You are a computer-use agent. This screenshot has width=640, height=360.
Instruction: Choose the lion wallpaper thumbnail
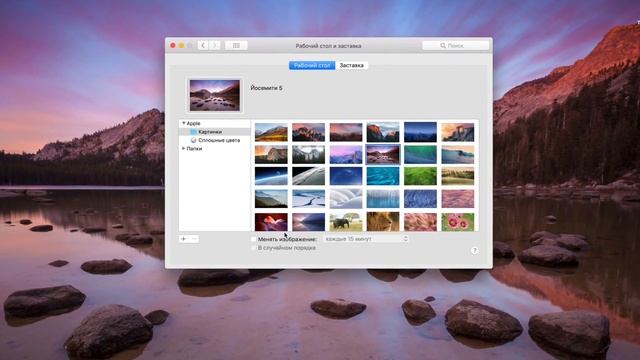[383, 222]
